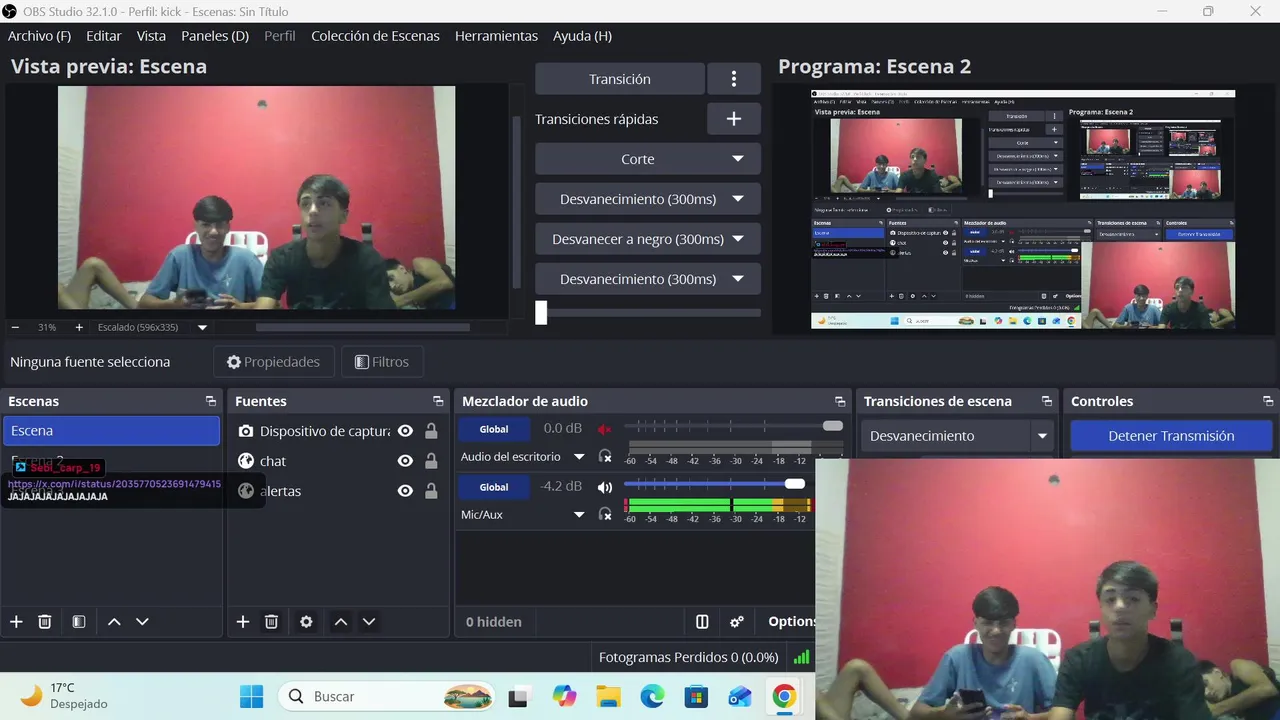Delete the selected scene with the trash icon
Viewport: 1280px width, 720px height.
click(45, 622)
